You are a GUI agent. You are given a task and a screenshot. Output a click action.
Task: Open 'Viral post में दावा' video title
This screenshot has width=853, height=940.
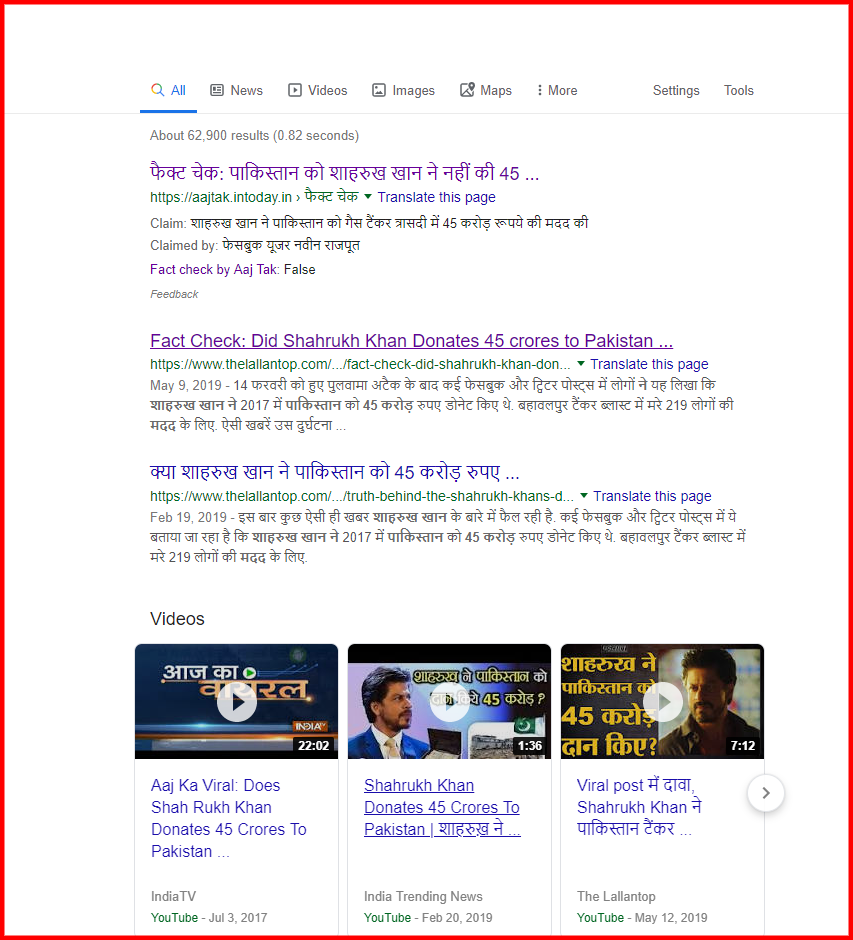click(x=639, y=808)
